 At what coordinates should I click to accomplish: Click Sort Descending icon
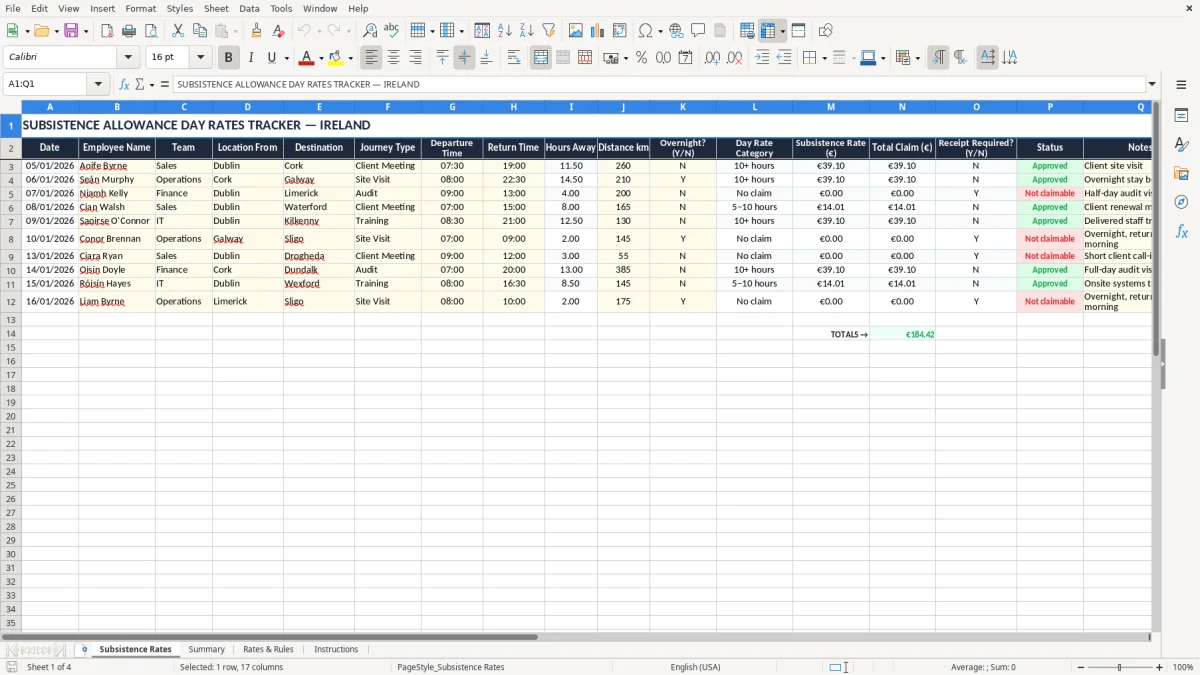pos(527,31)
